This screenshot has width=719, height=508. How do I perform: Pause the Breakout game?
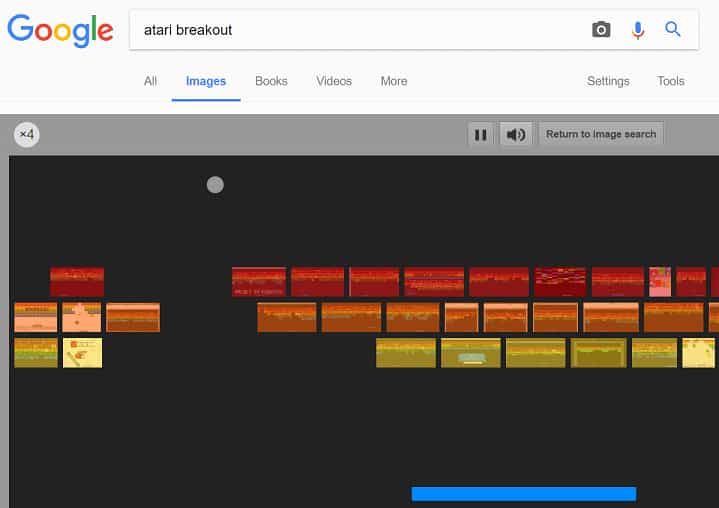point(481,135)
